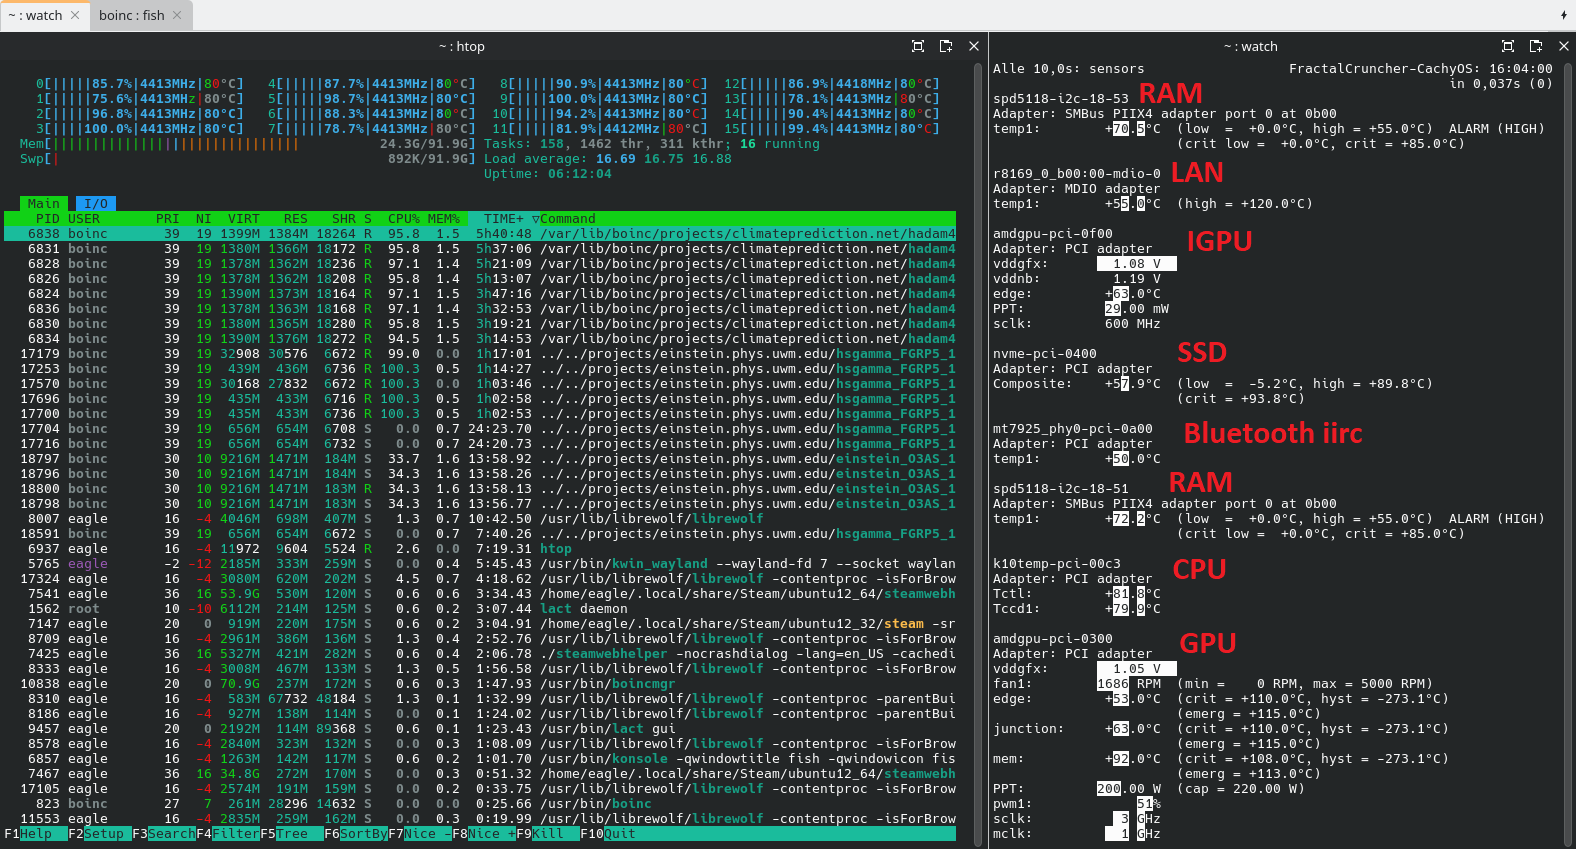Select 'lact daemon' process row PID 1562
Viewport: 1576px width, 849px height.
tap(480, 609)
